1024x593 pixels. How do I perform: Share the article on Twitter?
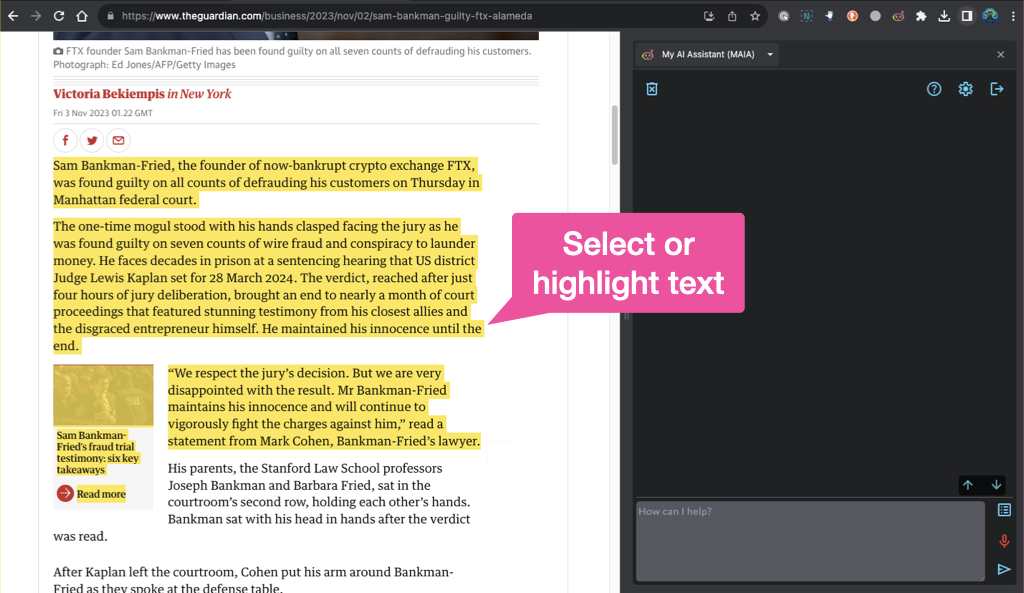point(92,140)
